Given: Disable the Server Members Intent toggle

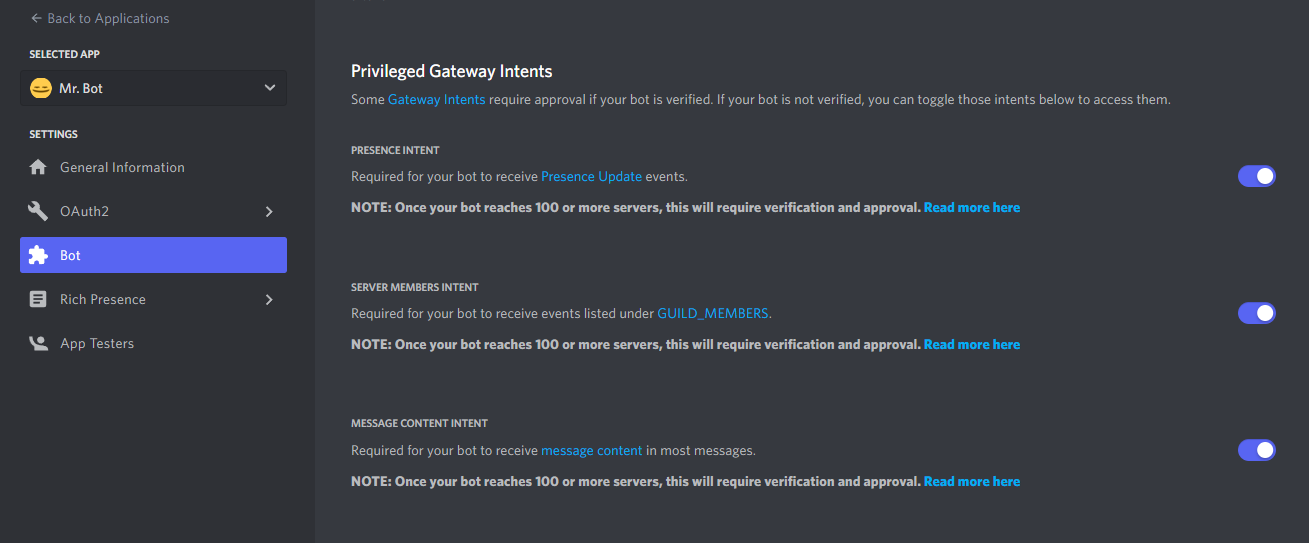Looking at the screenshot, I should coord(1257,313).
